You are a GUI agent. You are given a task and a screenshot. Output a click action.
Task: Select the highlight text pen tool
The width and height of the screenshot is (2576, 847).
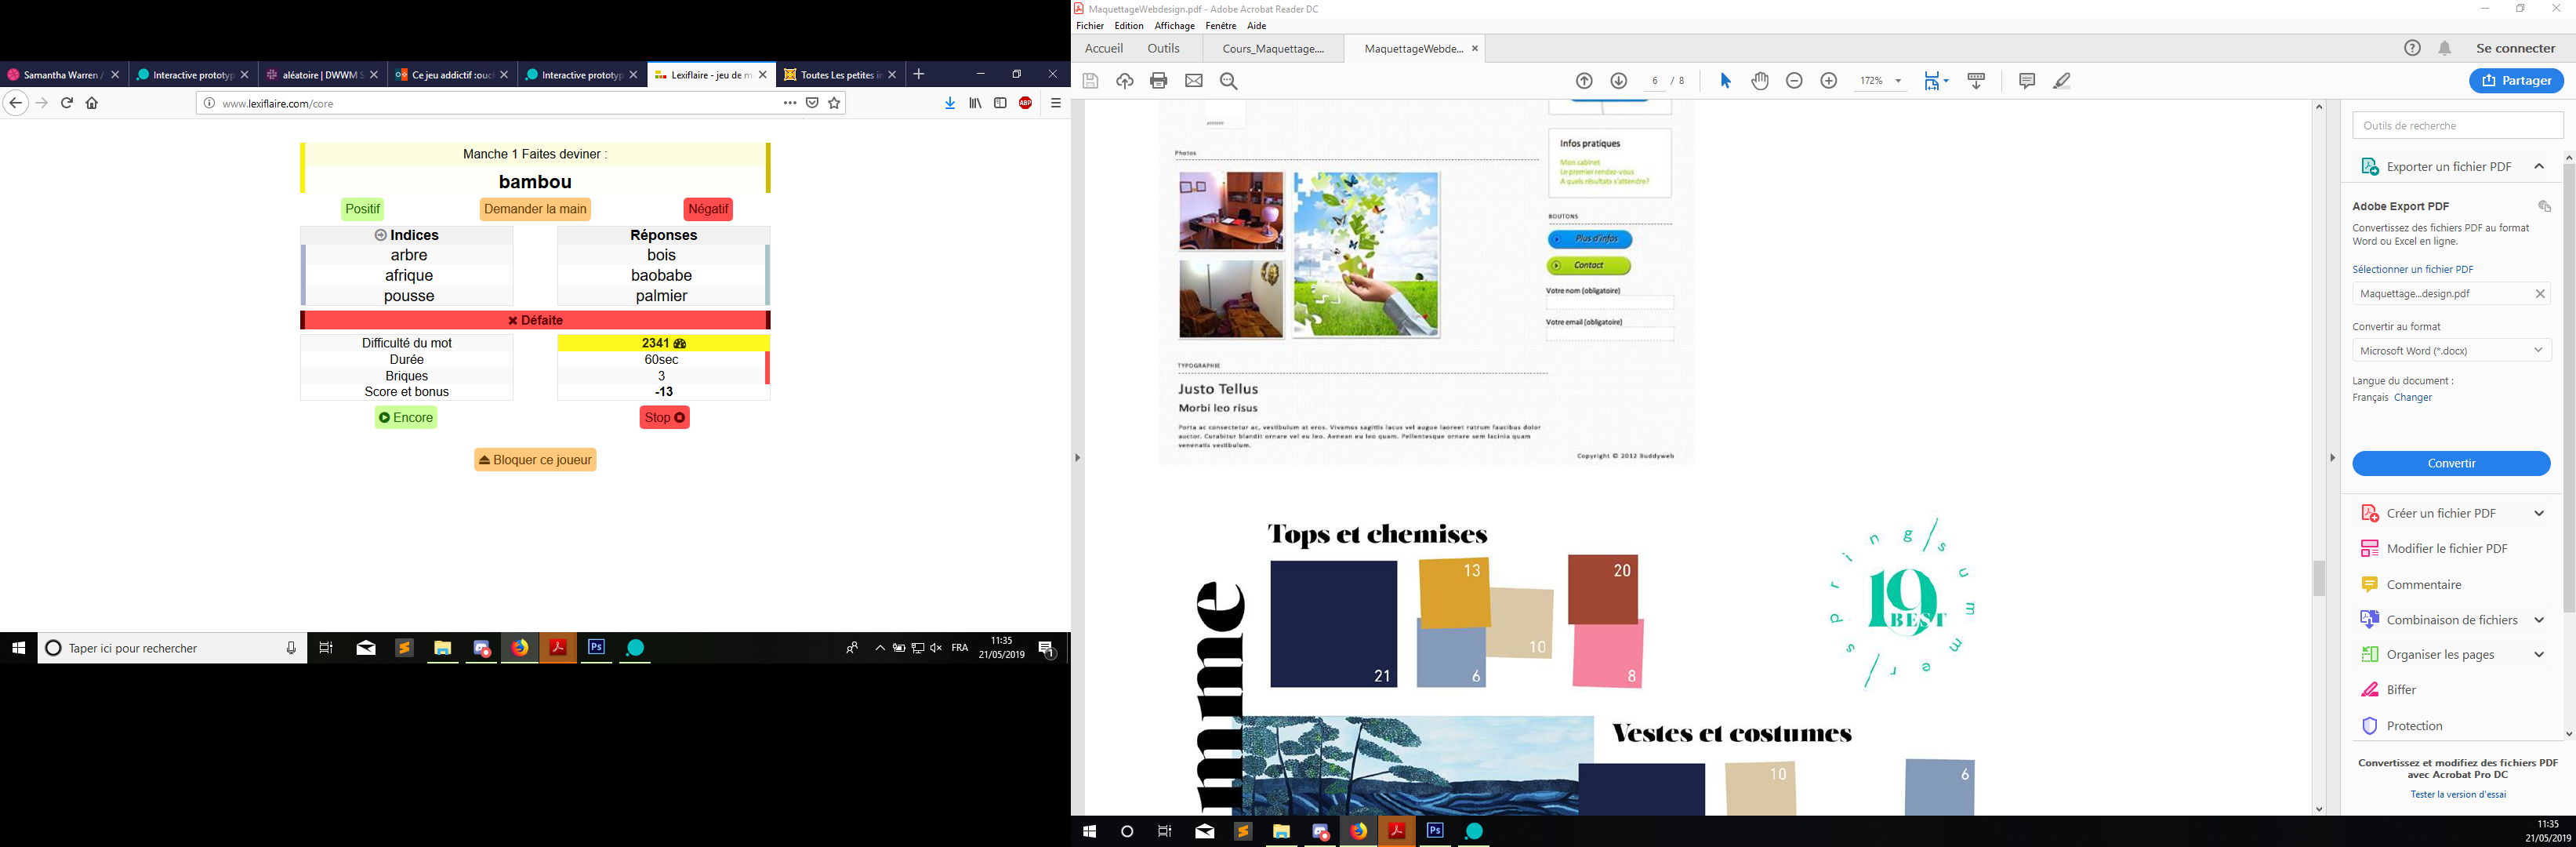tap(2062, 81)
